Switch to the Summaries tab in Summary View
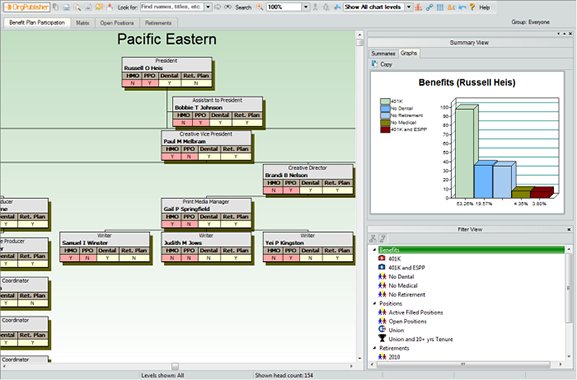This screenshot has height=380, width=577. [383, 54]
